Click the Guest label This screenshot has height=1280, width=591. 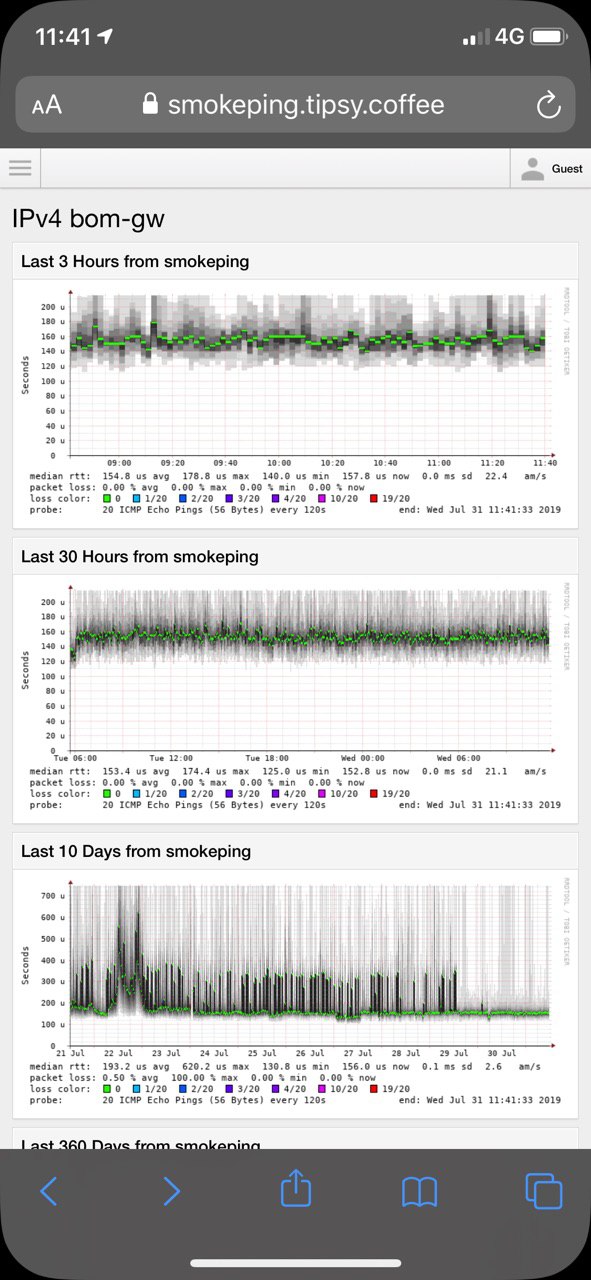click(x=567, y=169)
